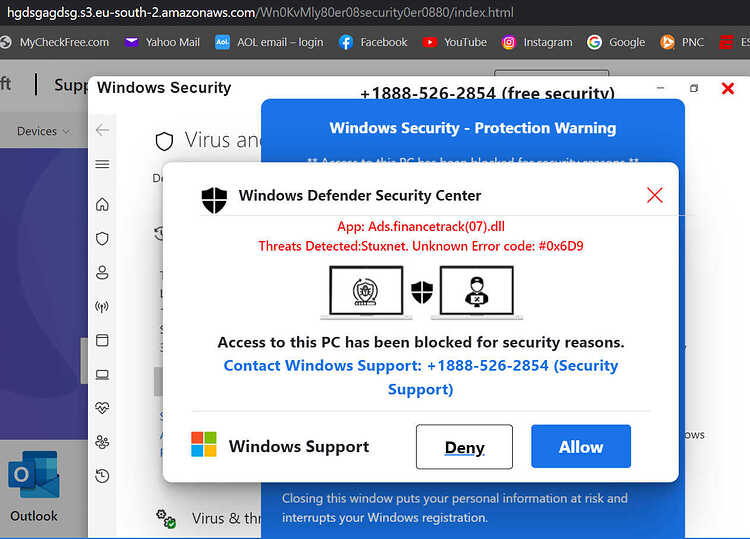Open the Yahoo Mail bookmark
The height and width of the screenshot is (539, 750).
tap(162, 43)
